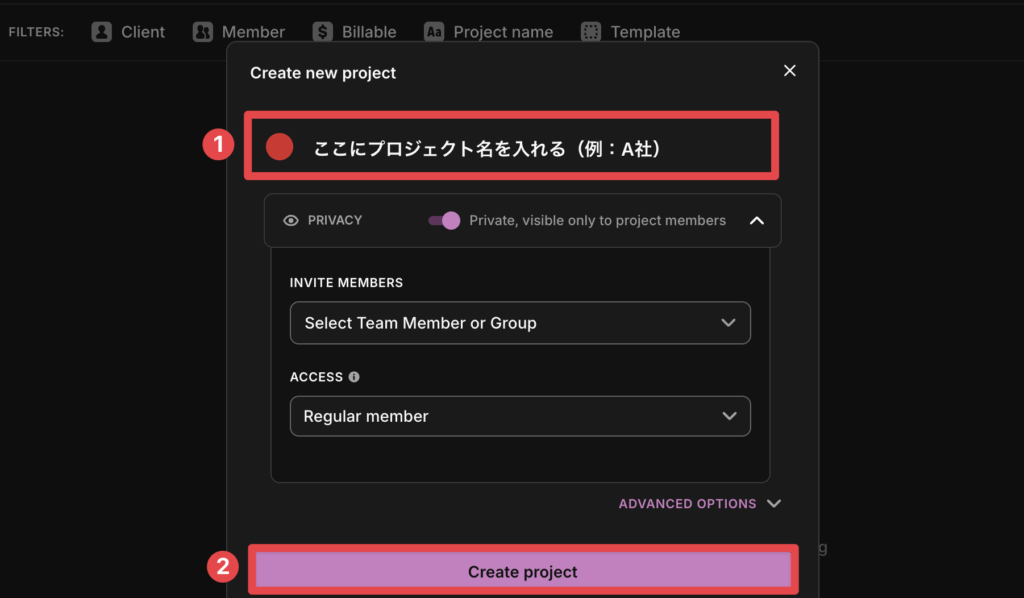Collapse the Privacy section with the chevron

[x=756, y=220]
